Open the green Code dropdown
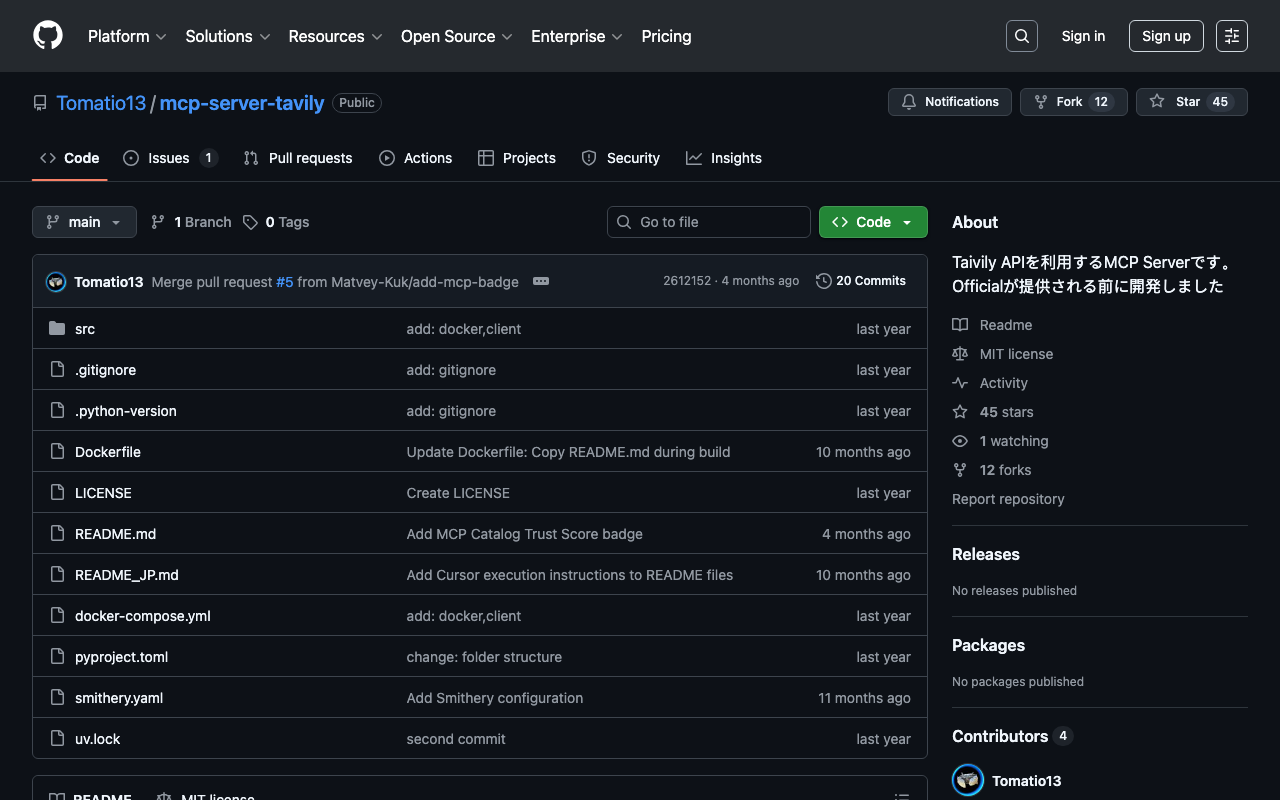 (872, 222)
